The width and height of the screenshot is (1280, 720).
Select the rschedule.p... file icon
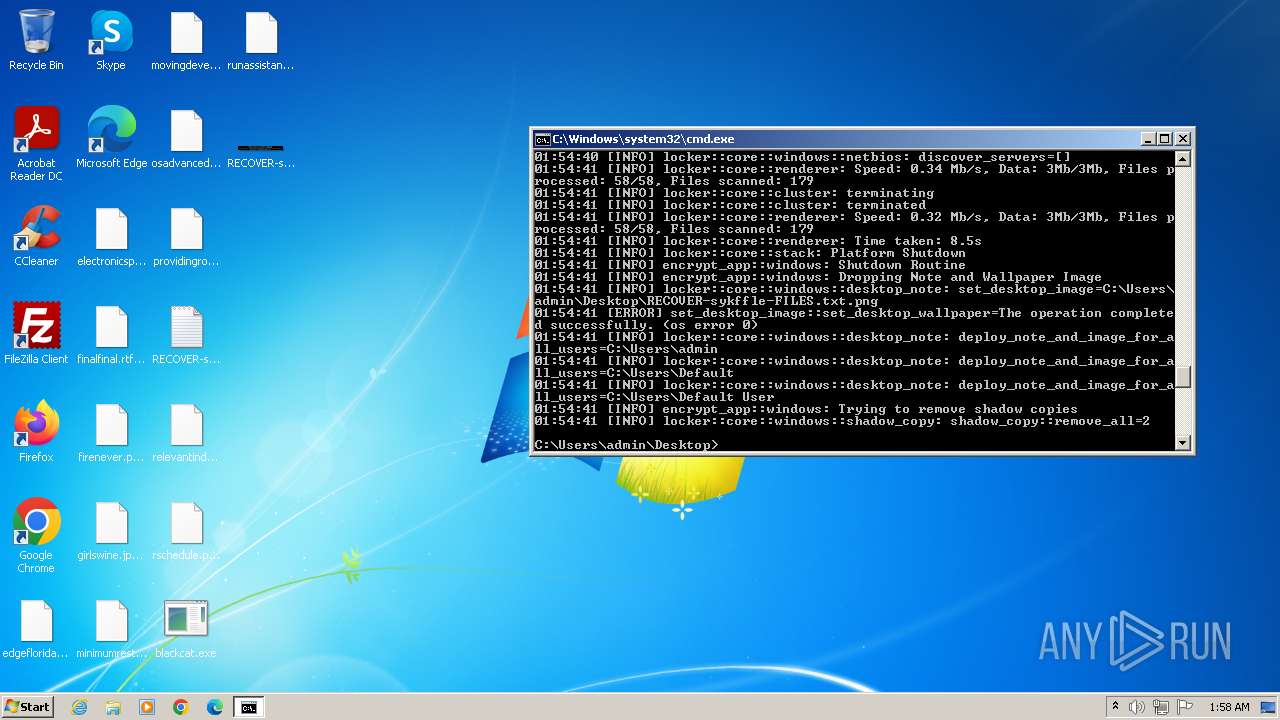click(186, 530)
